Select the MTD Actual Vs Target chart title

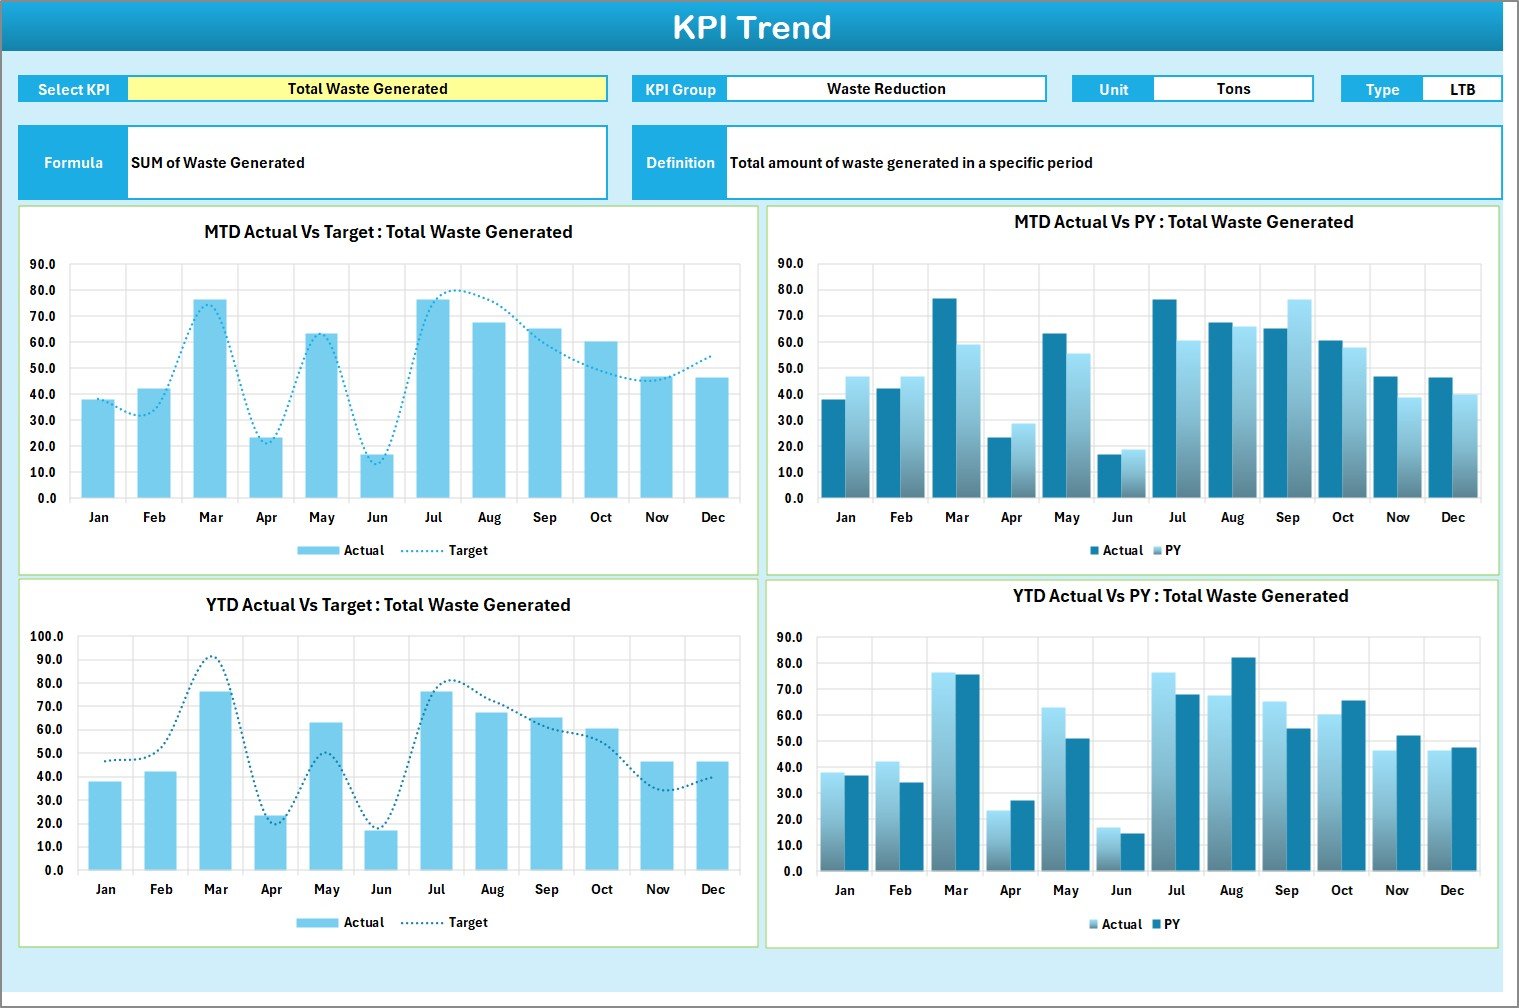coord(386,231)
